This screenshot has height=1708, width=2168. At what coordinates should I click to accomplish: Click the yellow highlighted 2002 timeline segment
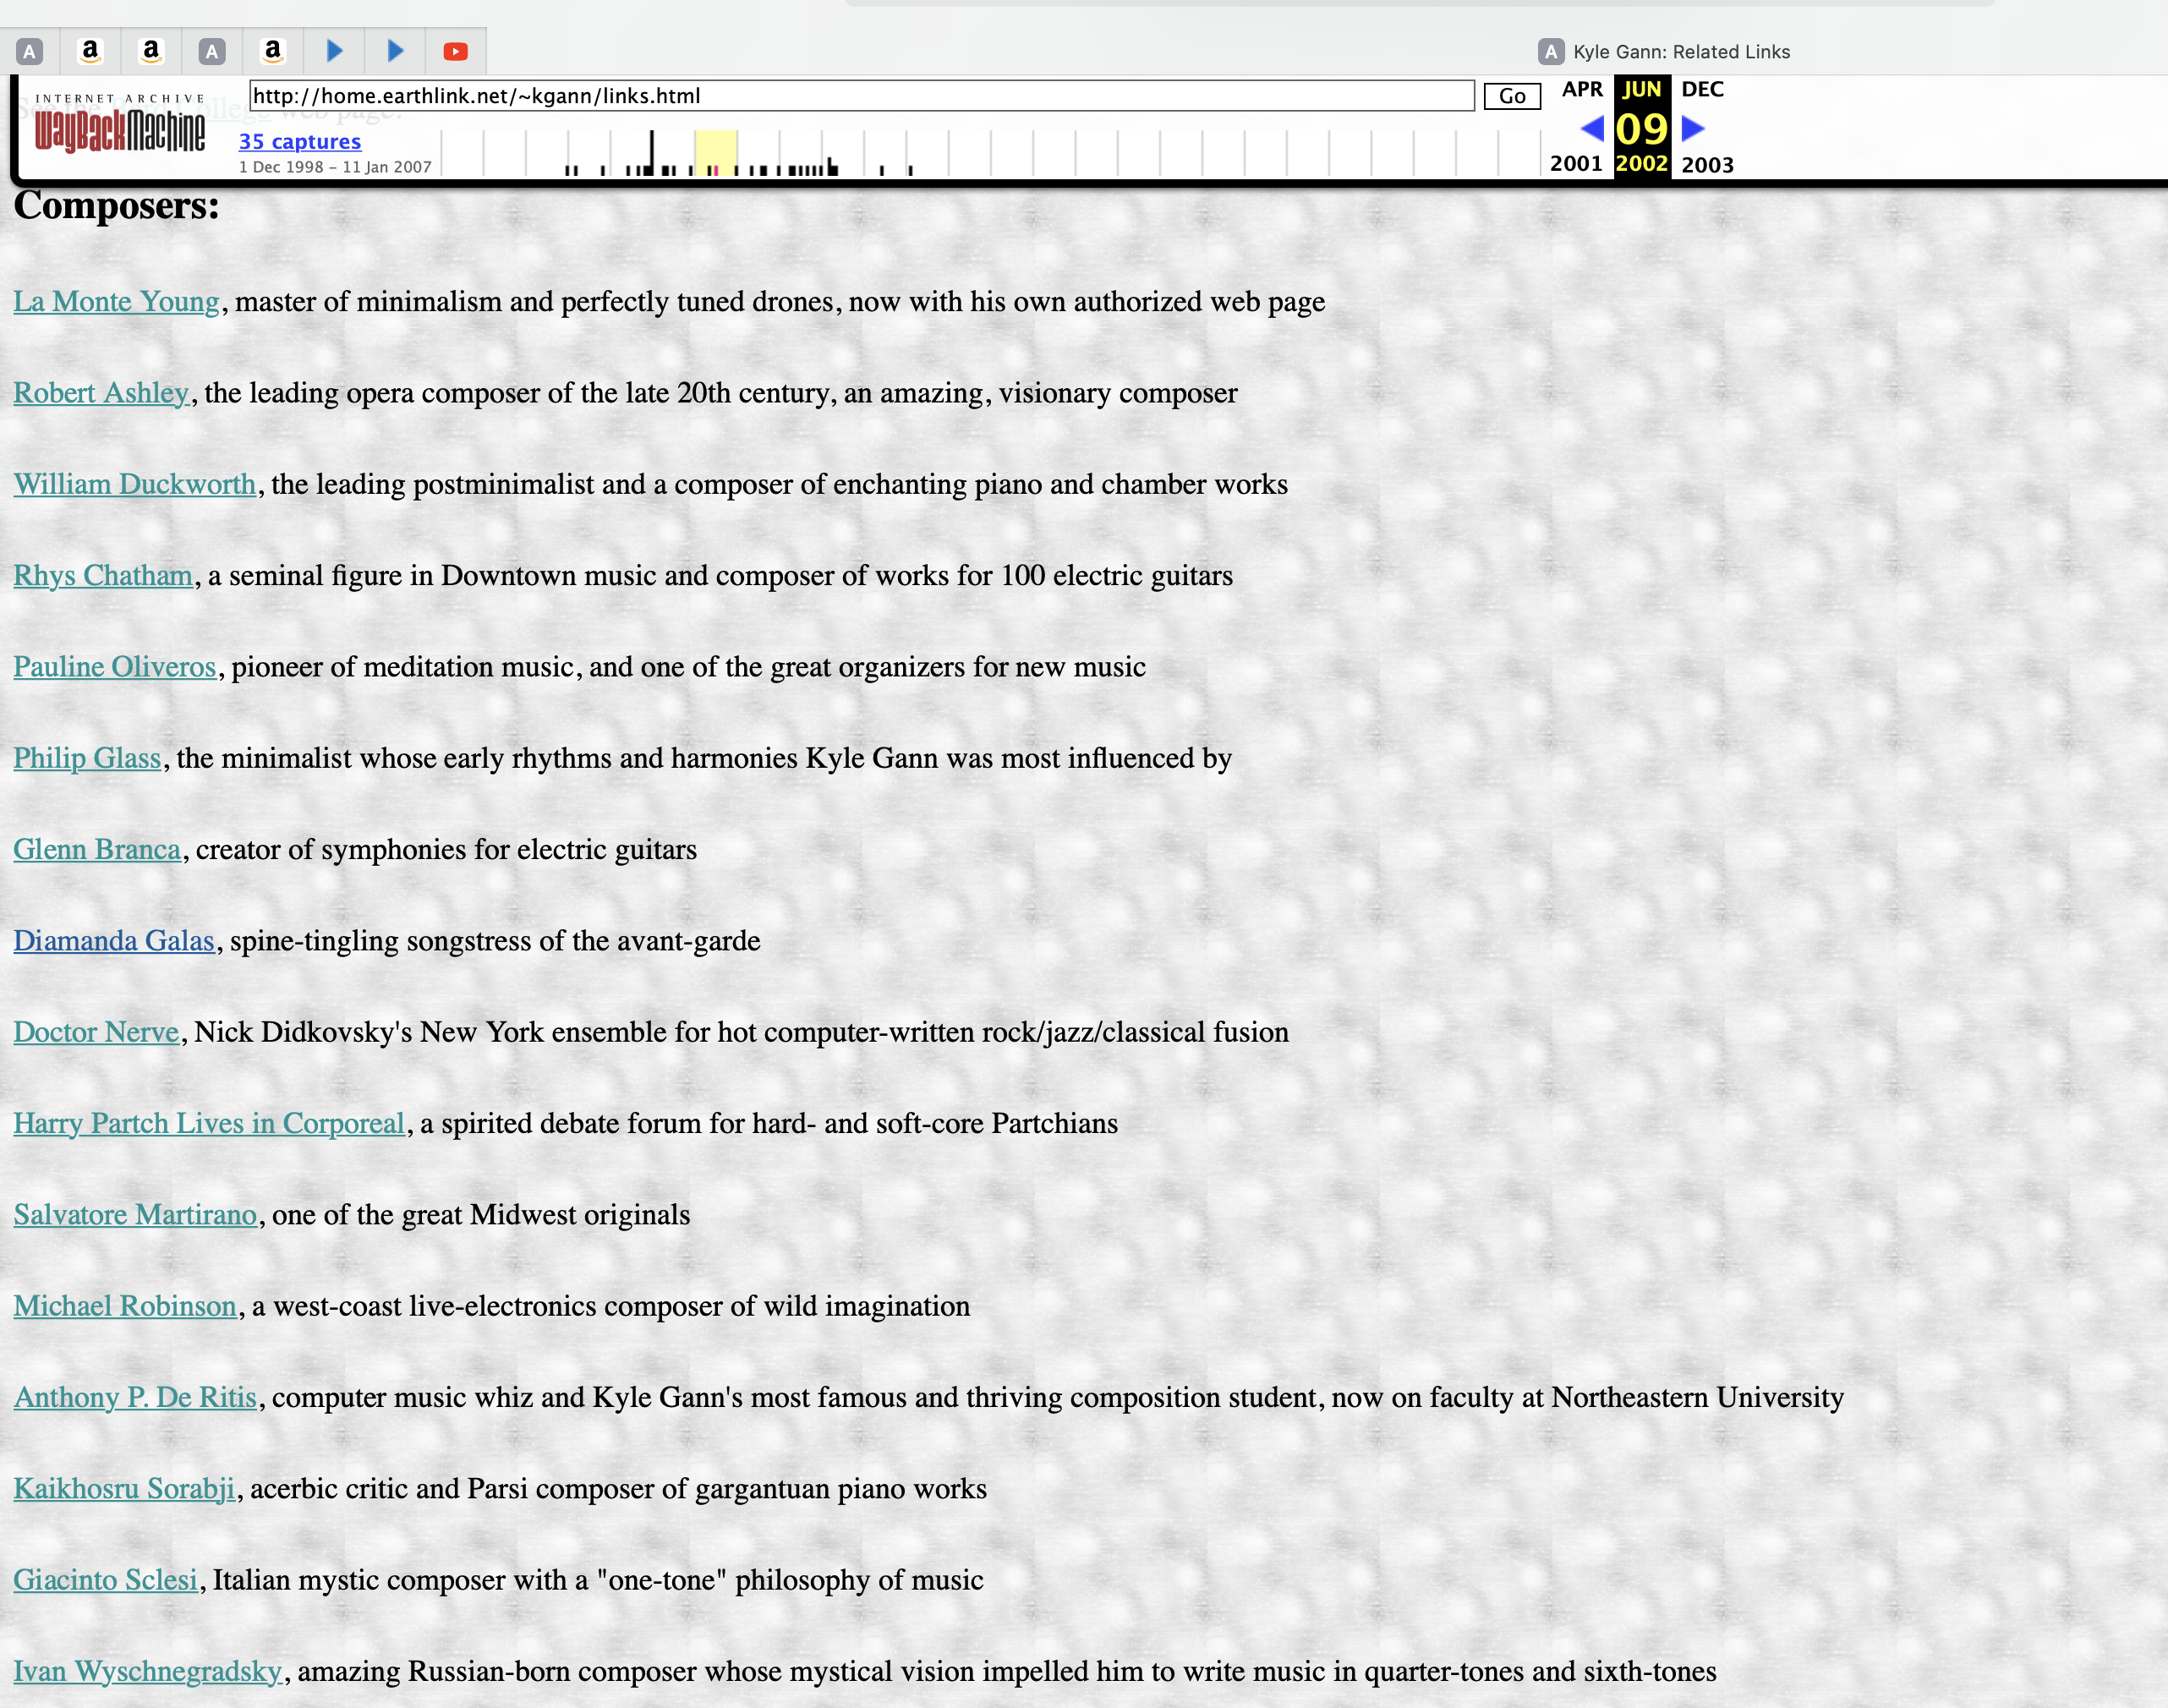[x=716, y=153]
